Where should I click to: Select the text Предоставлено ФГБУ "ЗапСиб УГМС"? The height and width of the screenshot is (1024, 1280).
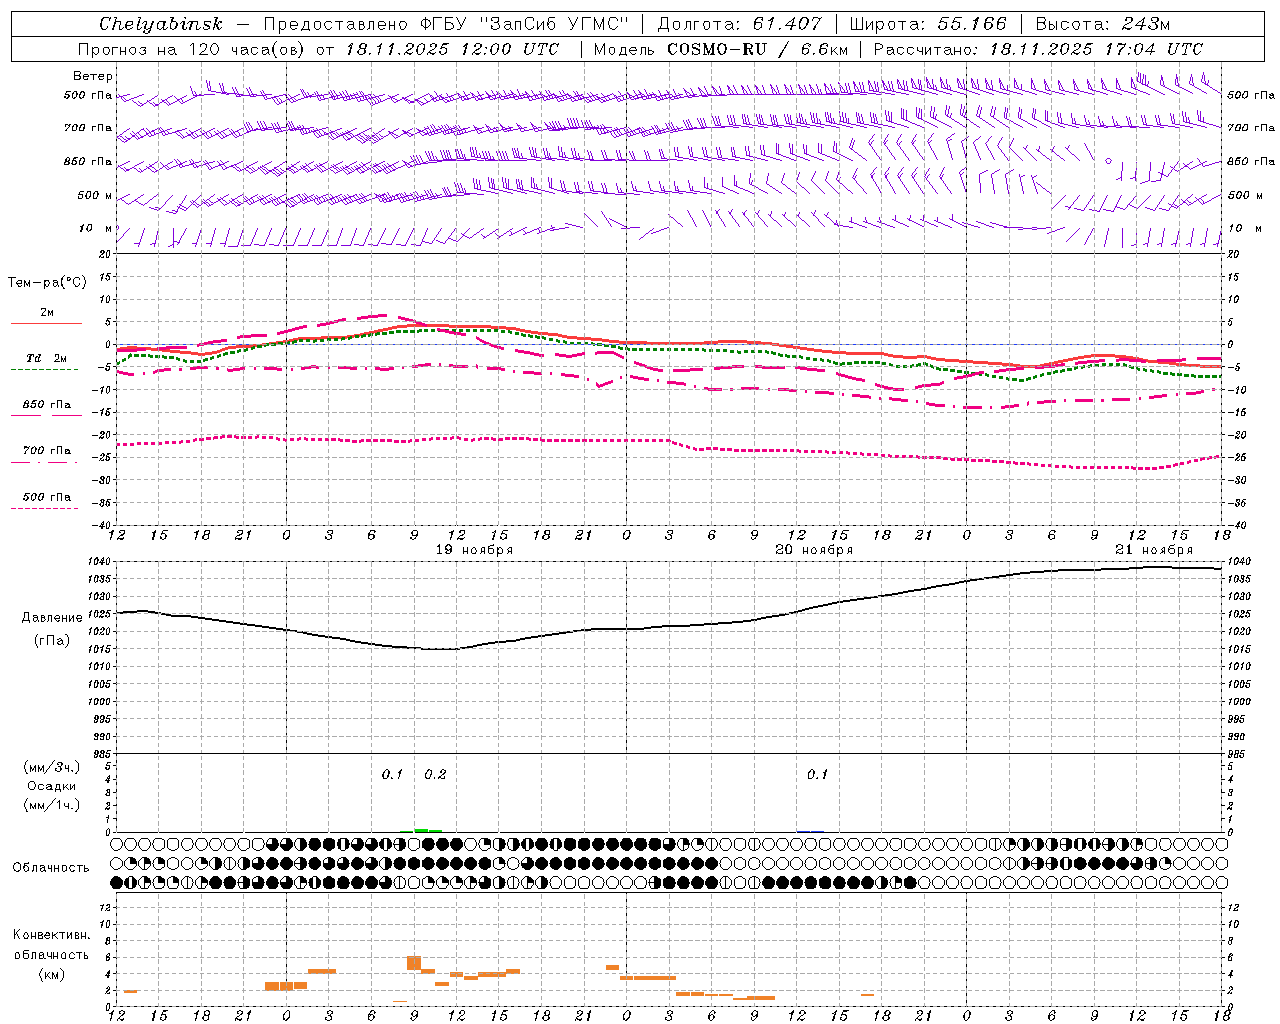pyautogui.click(x=446, y=24)
